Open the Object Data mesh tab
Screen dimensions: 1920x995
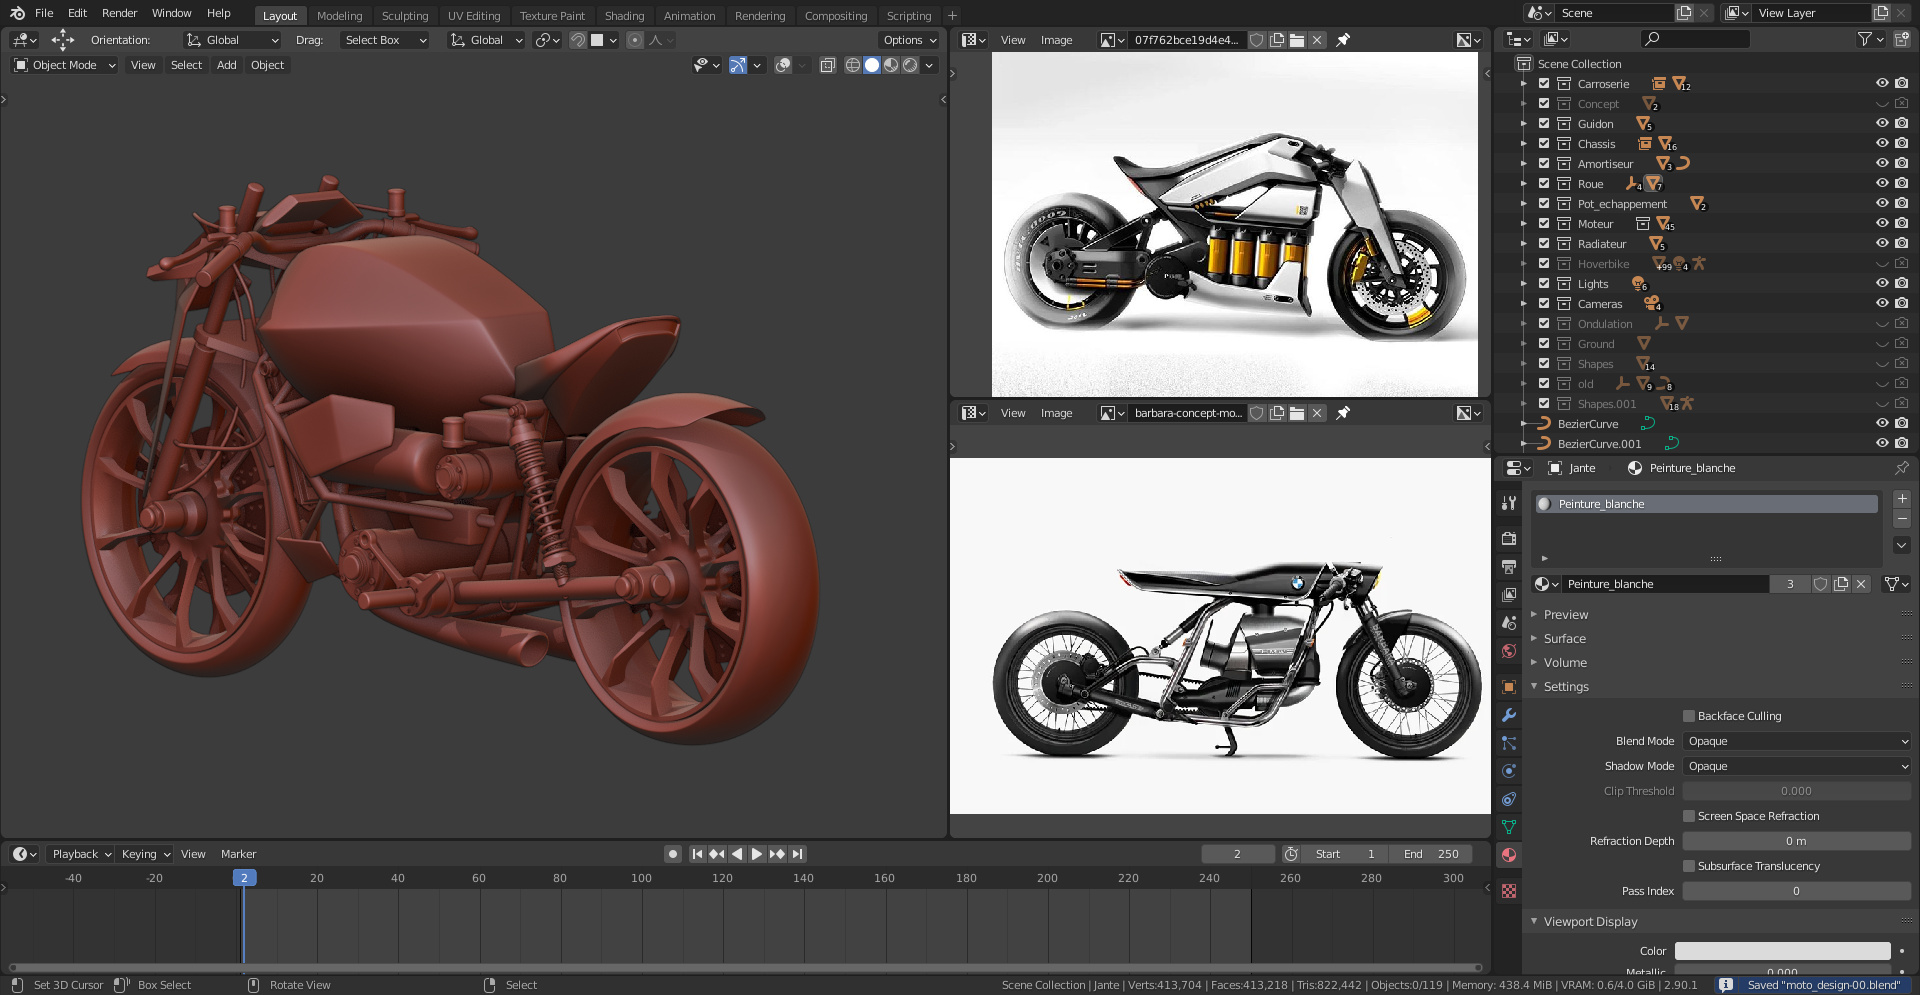pyautogui.click(x=1509, y=826)
